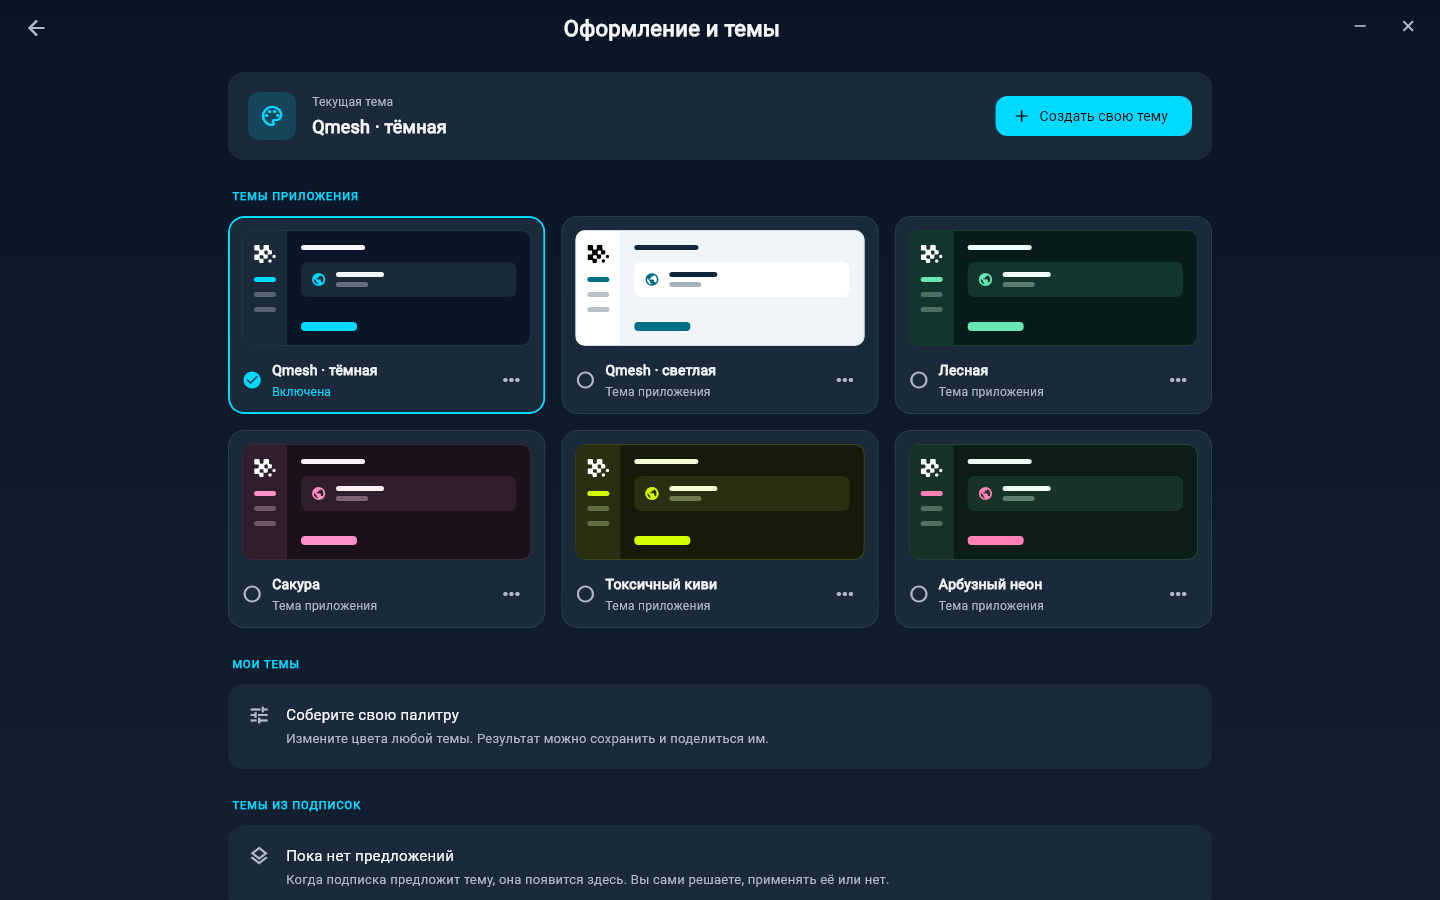Open three-dot menu for Сакура theme

click(511, 594)
